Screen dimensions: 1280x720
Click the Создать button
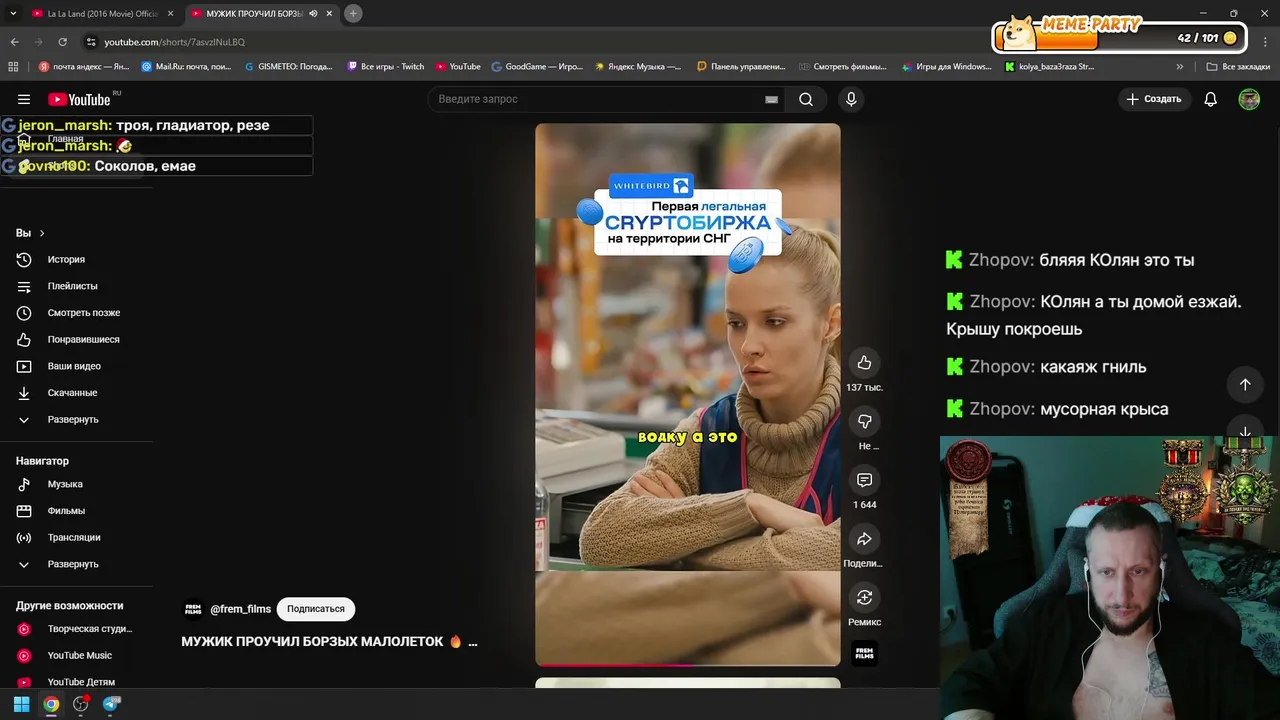(x=1154, y=99)
